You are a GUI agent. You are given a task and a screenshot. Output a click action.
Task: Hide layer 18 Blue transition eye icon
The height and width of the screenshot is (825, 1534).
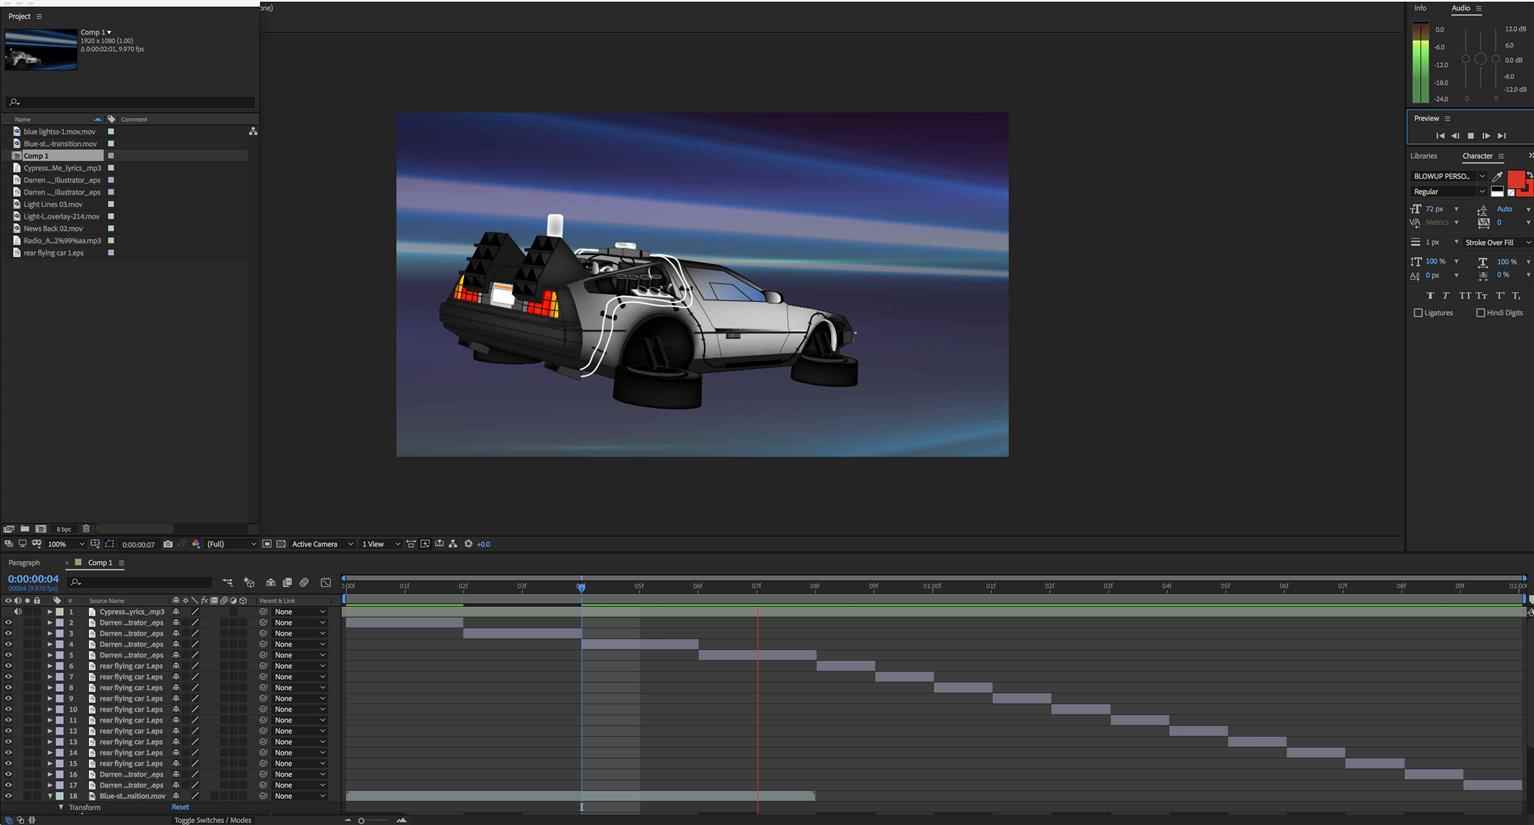[8, 796]
